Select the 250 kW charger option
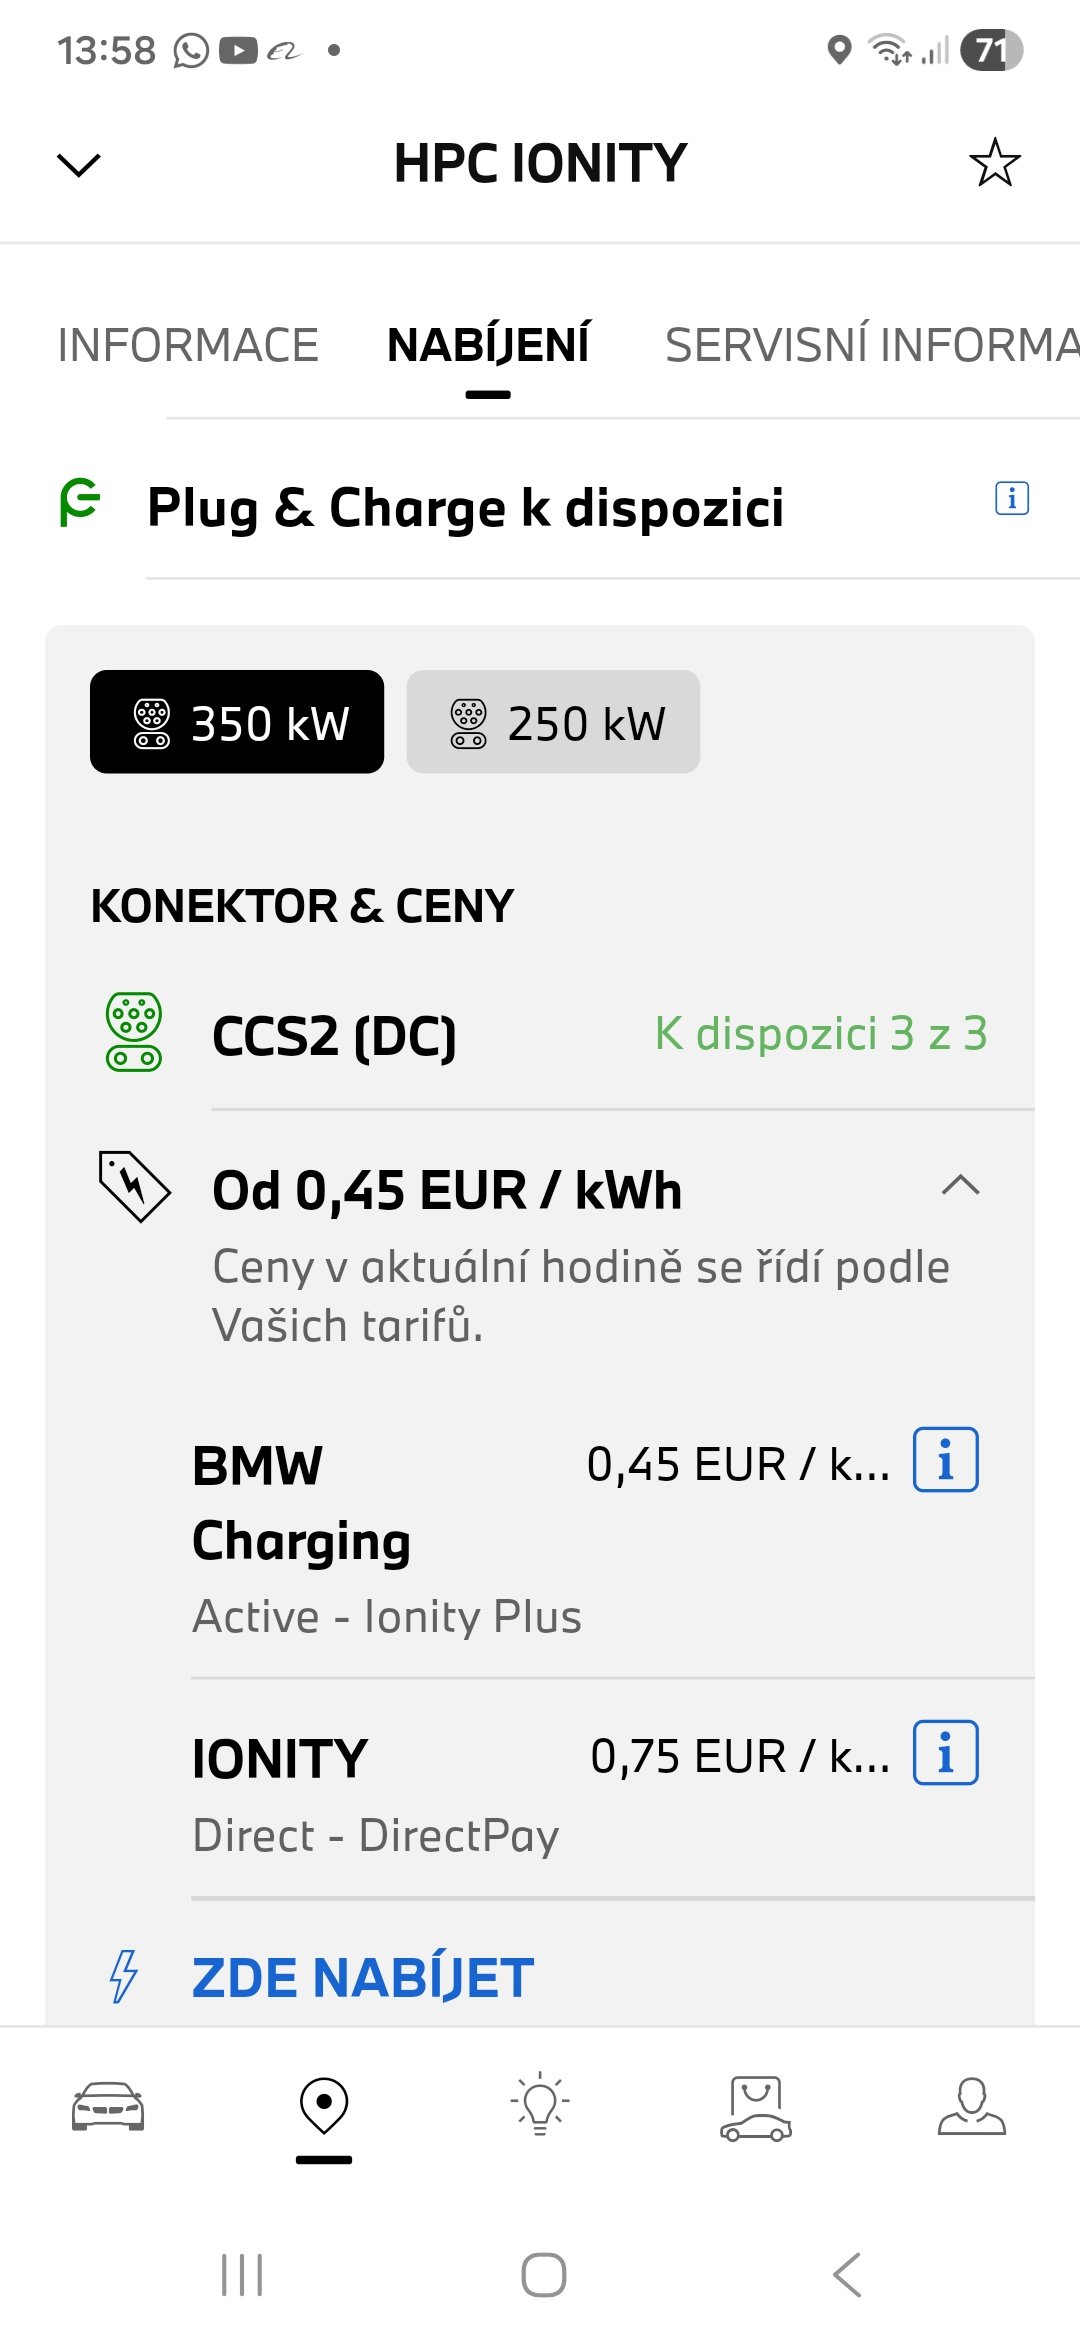This screenshot has width=1080, height=2340. (553, 722)
